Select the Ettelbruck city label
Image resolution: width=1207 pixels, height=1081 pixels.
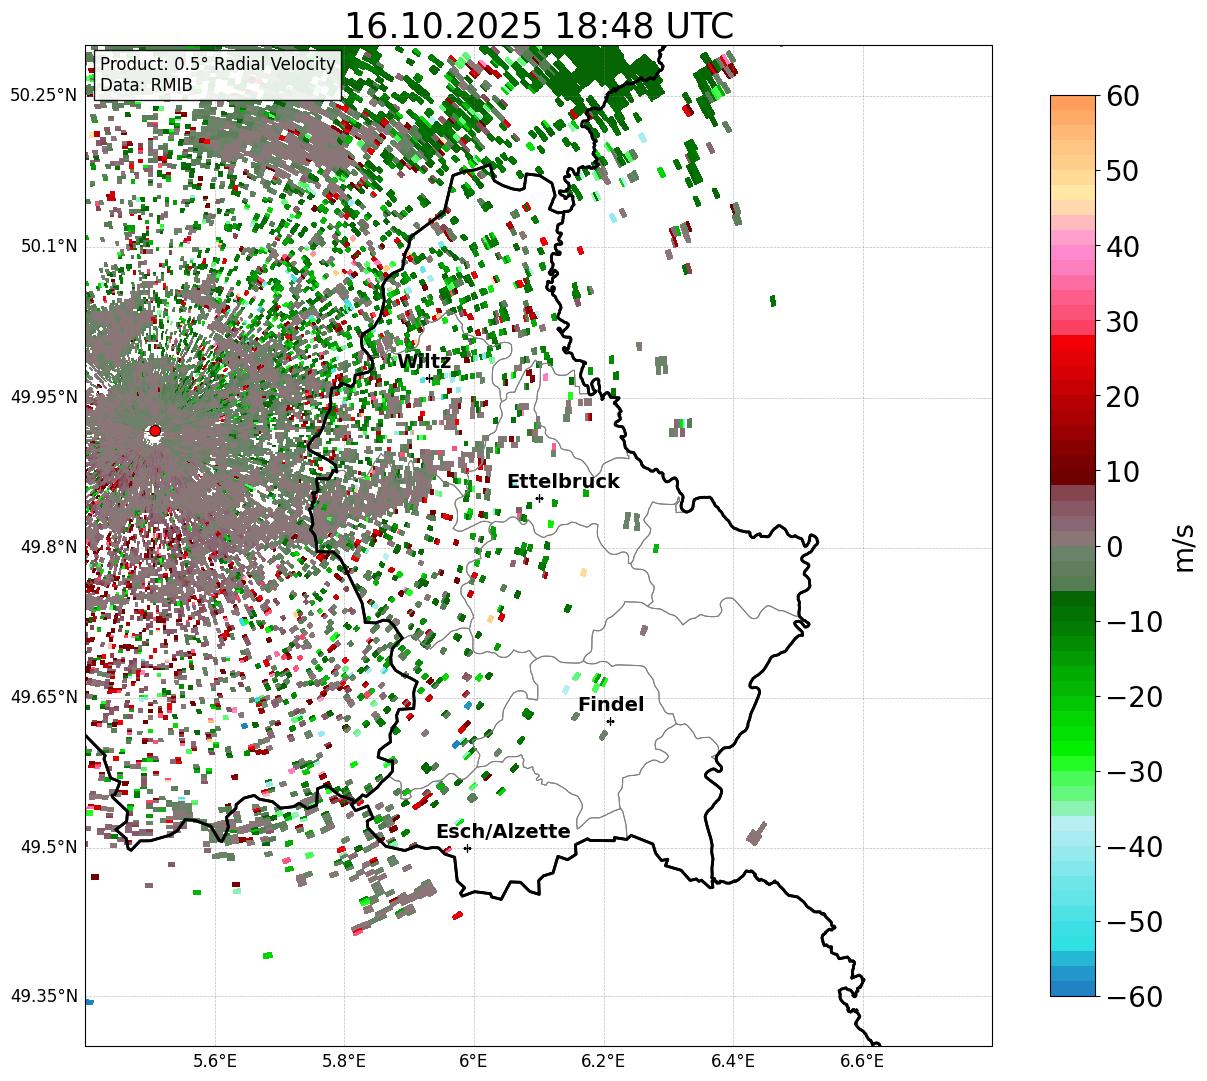563,481
